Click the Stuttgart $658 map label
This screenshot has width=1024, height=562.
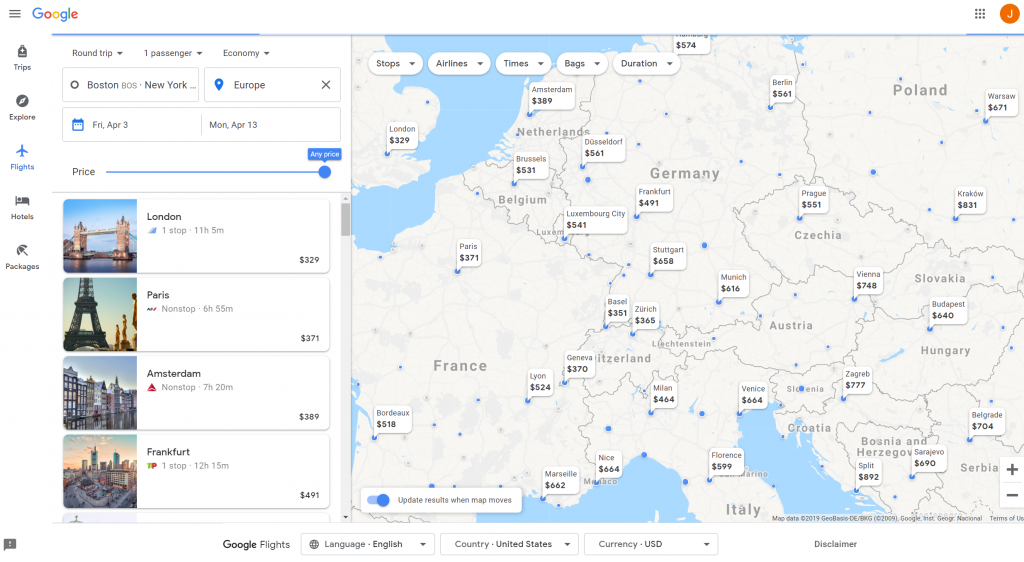point(668,255)
